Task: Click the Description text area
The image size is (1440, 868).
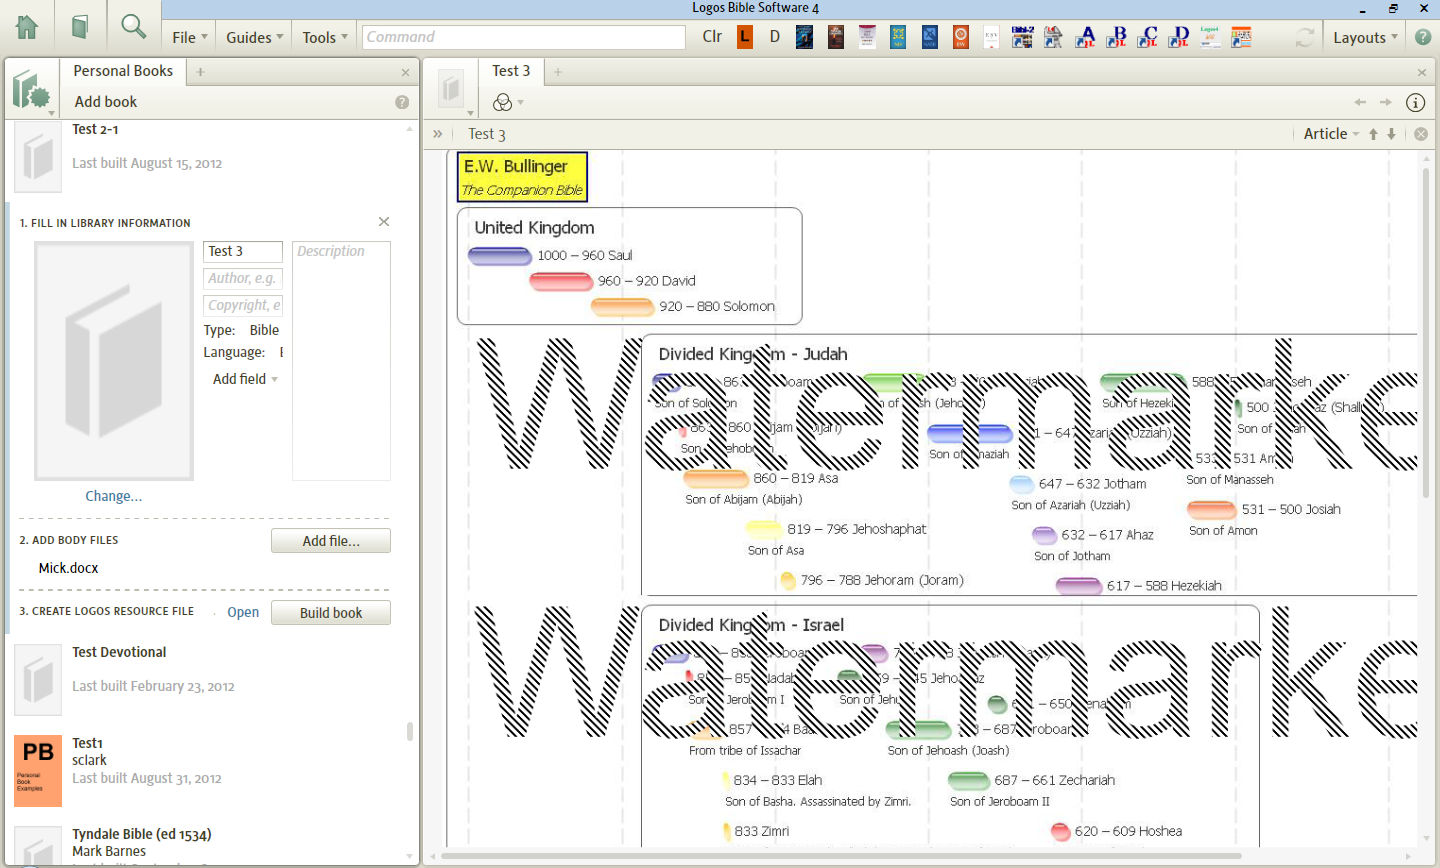Action: [341, 361]
